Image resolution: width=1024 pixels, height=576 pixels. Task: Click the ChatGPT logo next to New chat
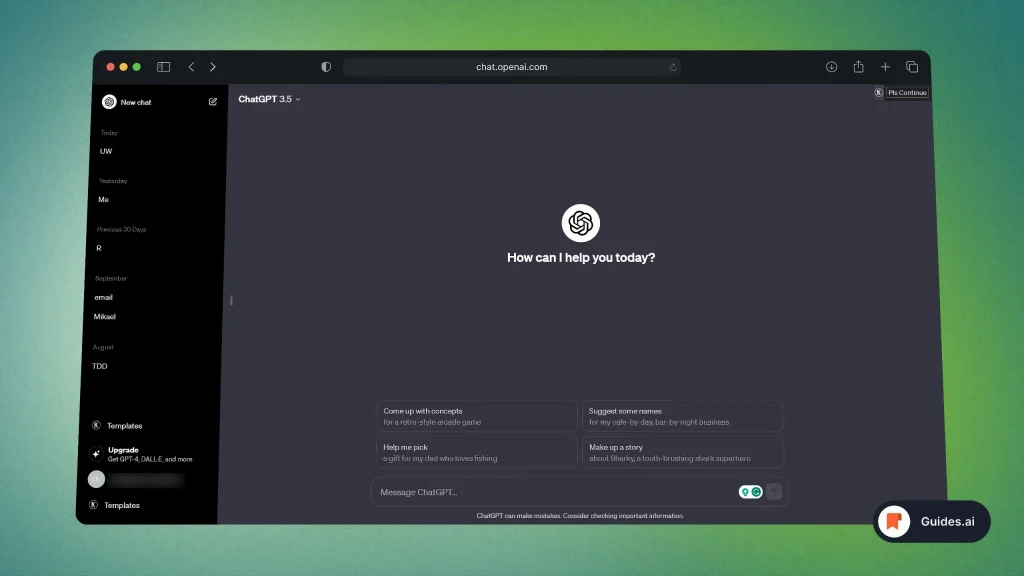109,102
